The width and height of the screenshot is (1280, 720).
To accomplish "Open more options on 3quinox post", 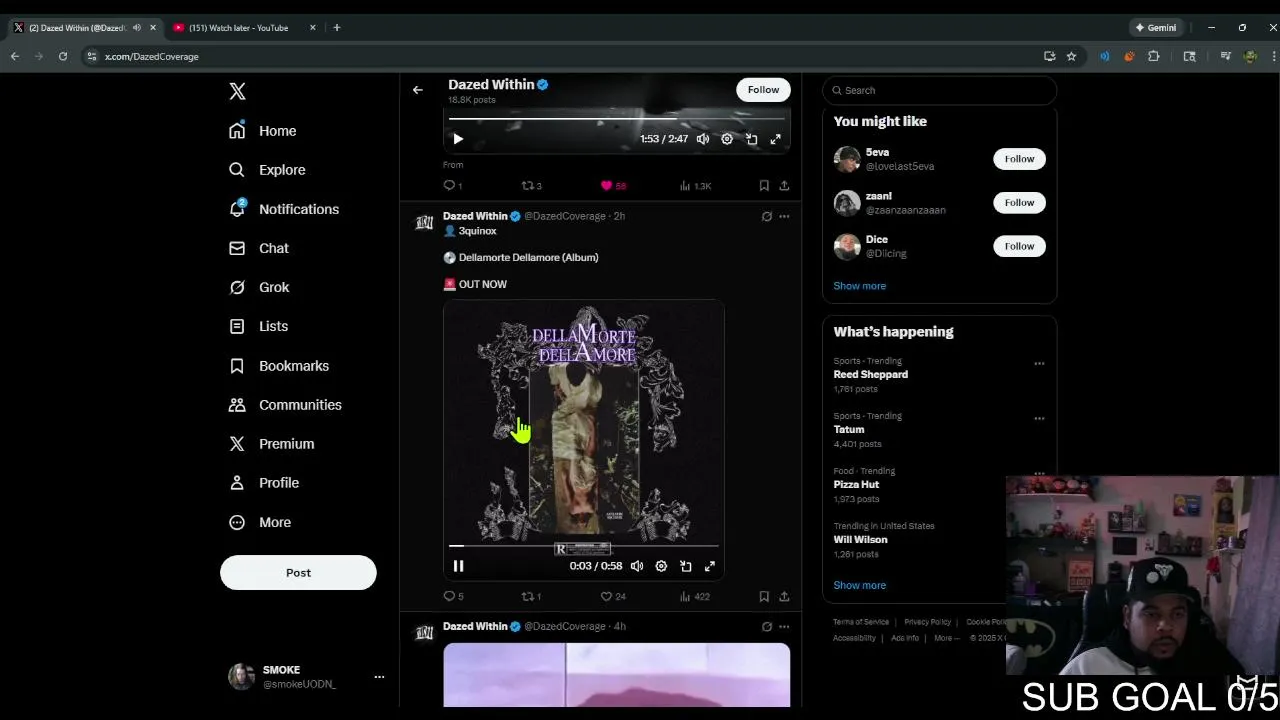I will click(784, 216).
